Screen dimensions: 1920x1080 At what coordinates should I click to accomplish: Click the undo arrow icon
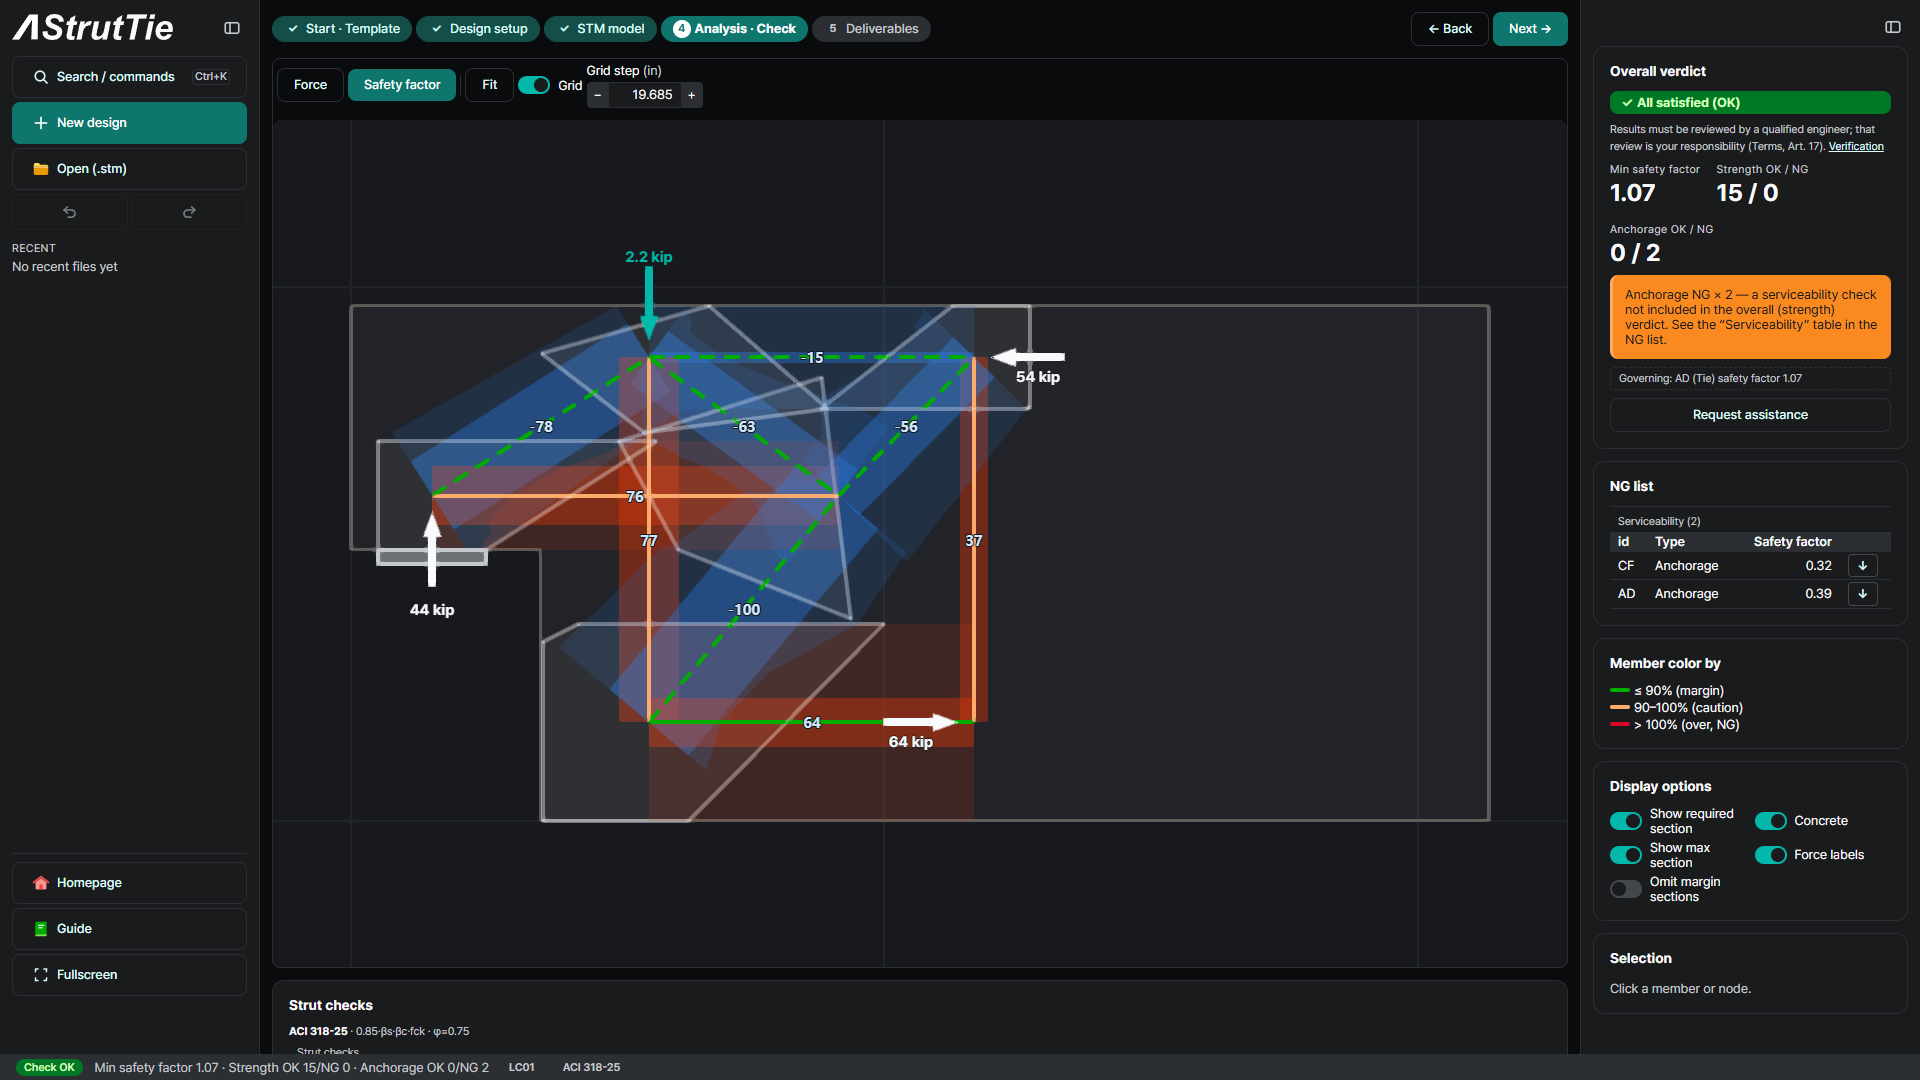(70, 212)
